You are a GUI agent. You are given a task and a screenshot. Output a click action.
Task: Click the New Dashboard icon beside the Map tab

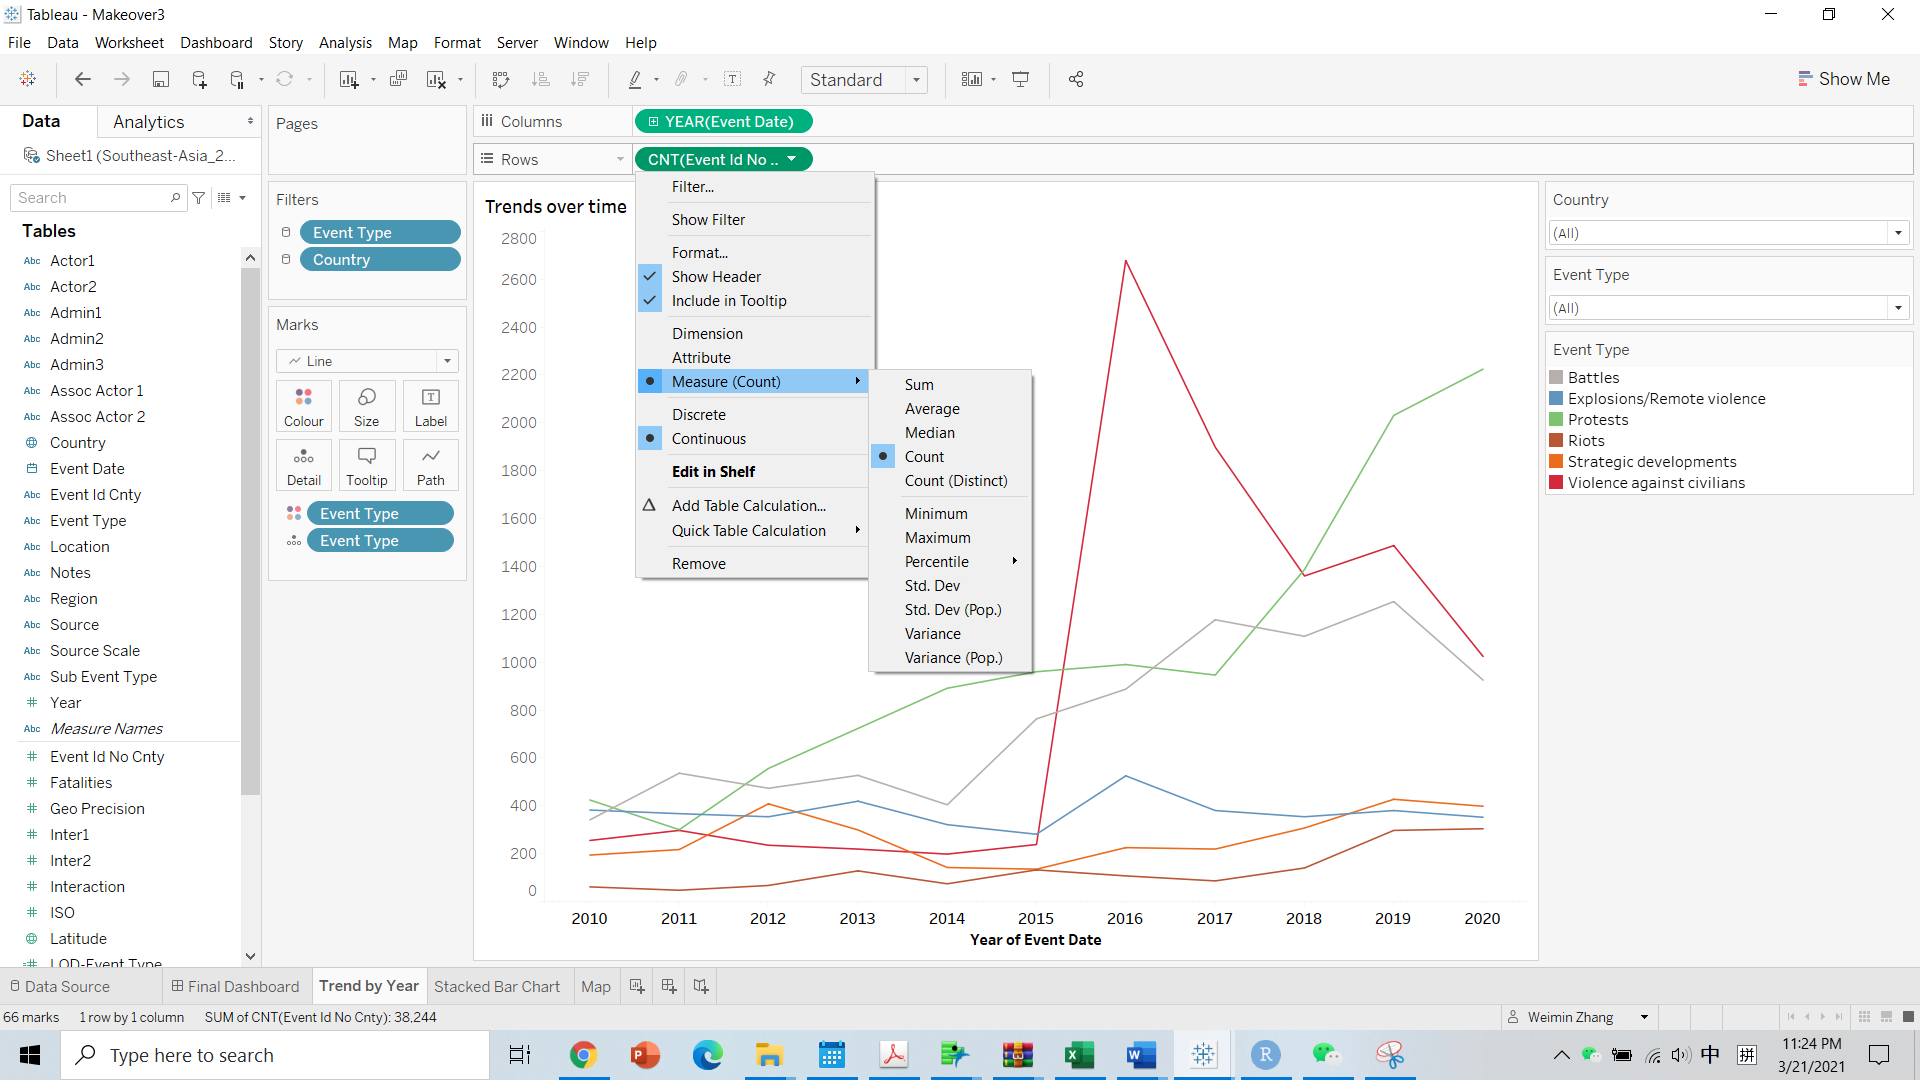[669, 986]
